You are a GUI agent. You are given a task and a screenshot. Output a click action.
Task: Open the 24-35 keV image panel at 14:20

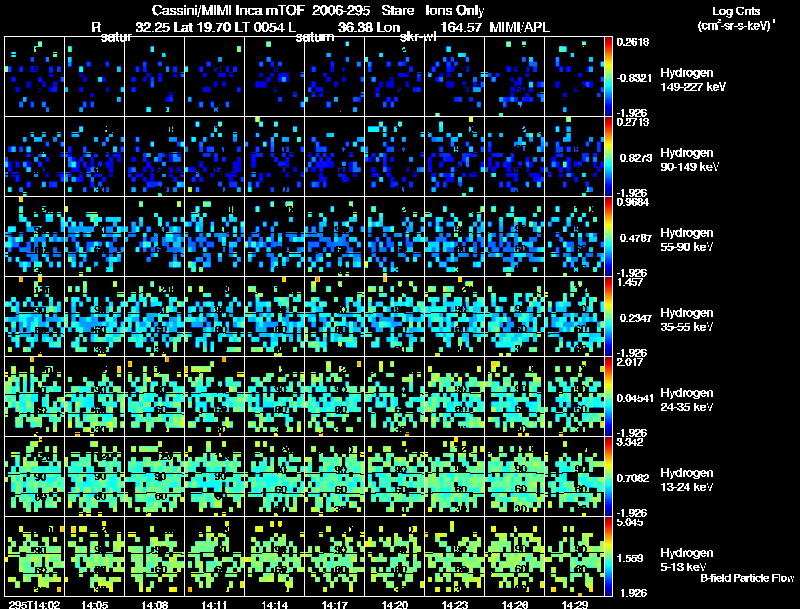[x=394, y=397]
